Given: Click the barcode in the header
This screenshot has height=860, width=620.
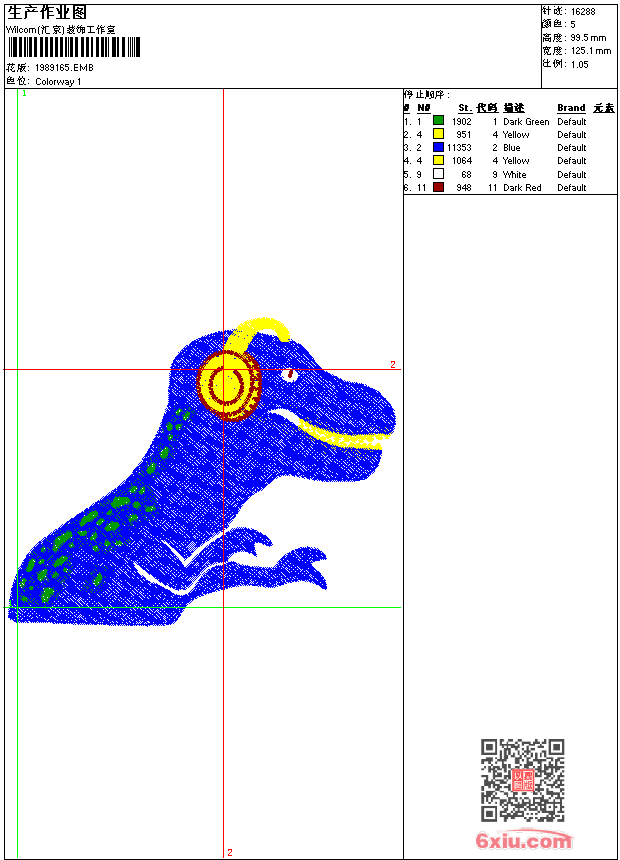Looking at the screenshot, I should (74, 47).
